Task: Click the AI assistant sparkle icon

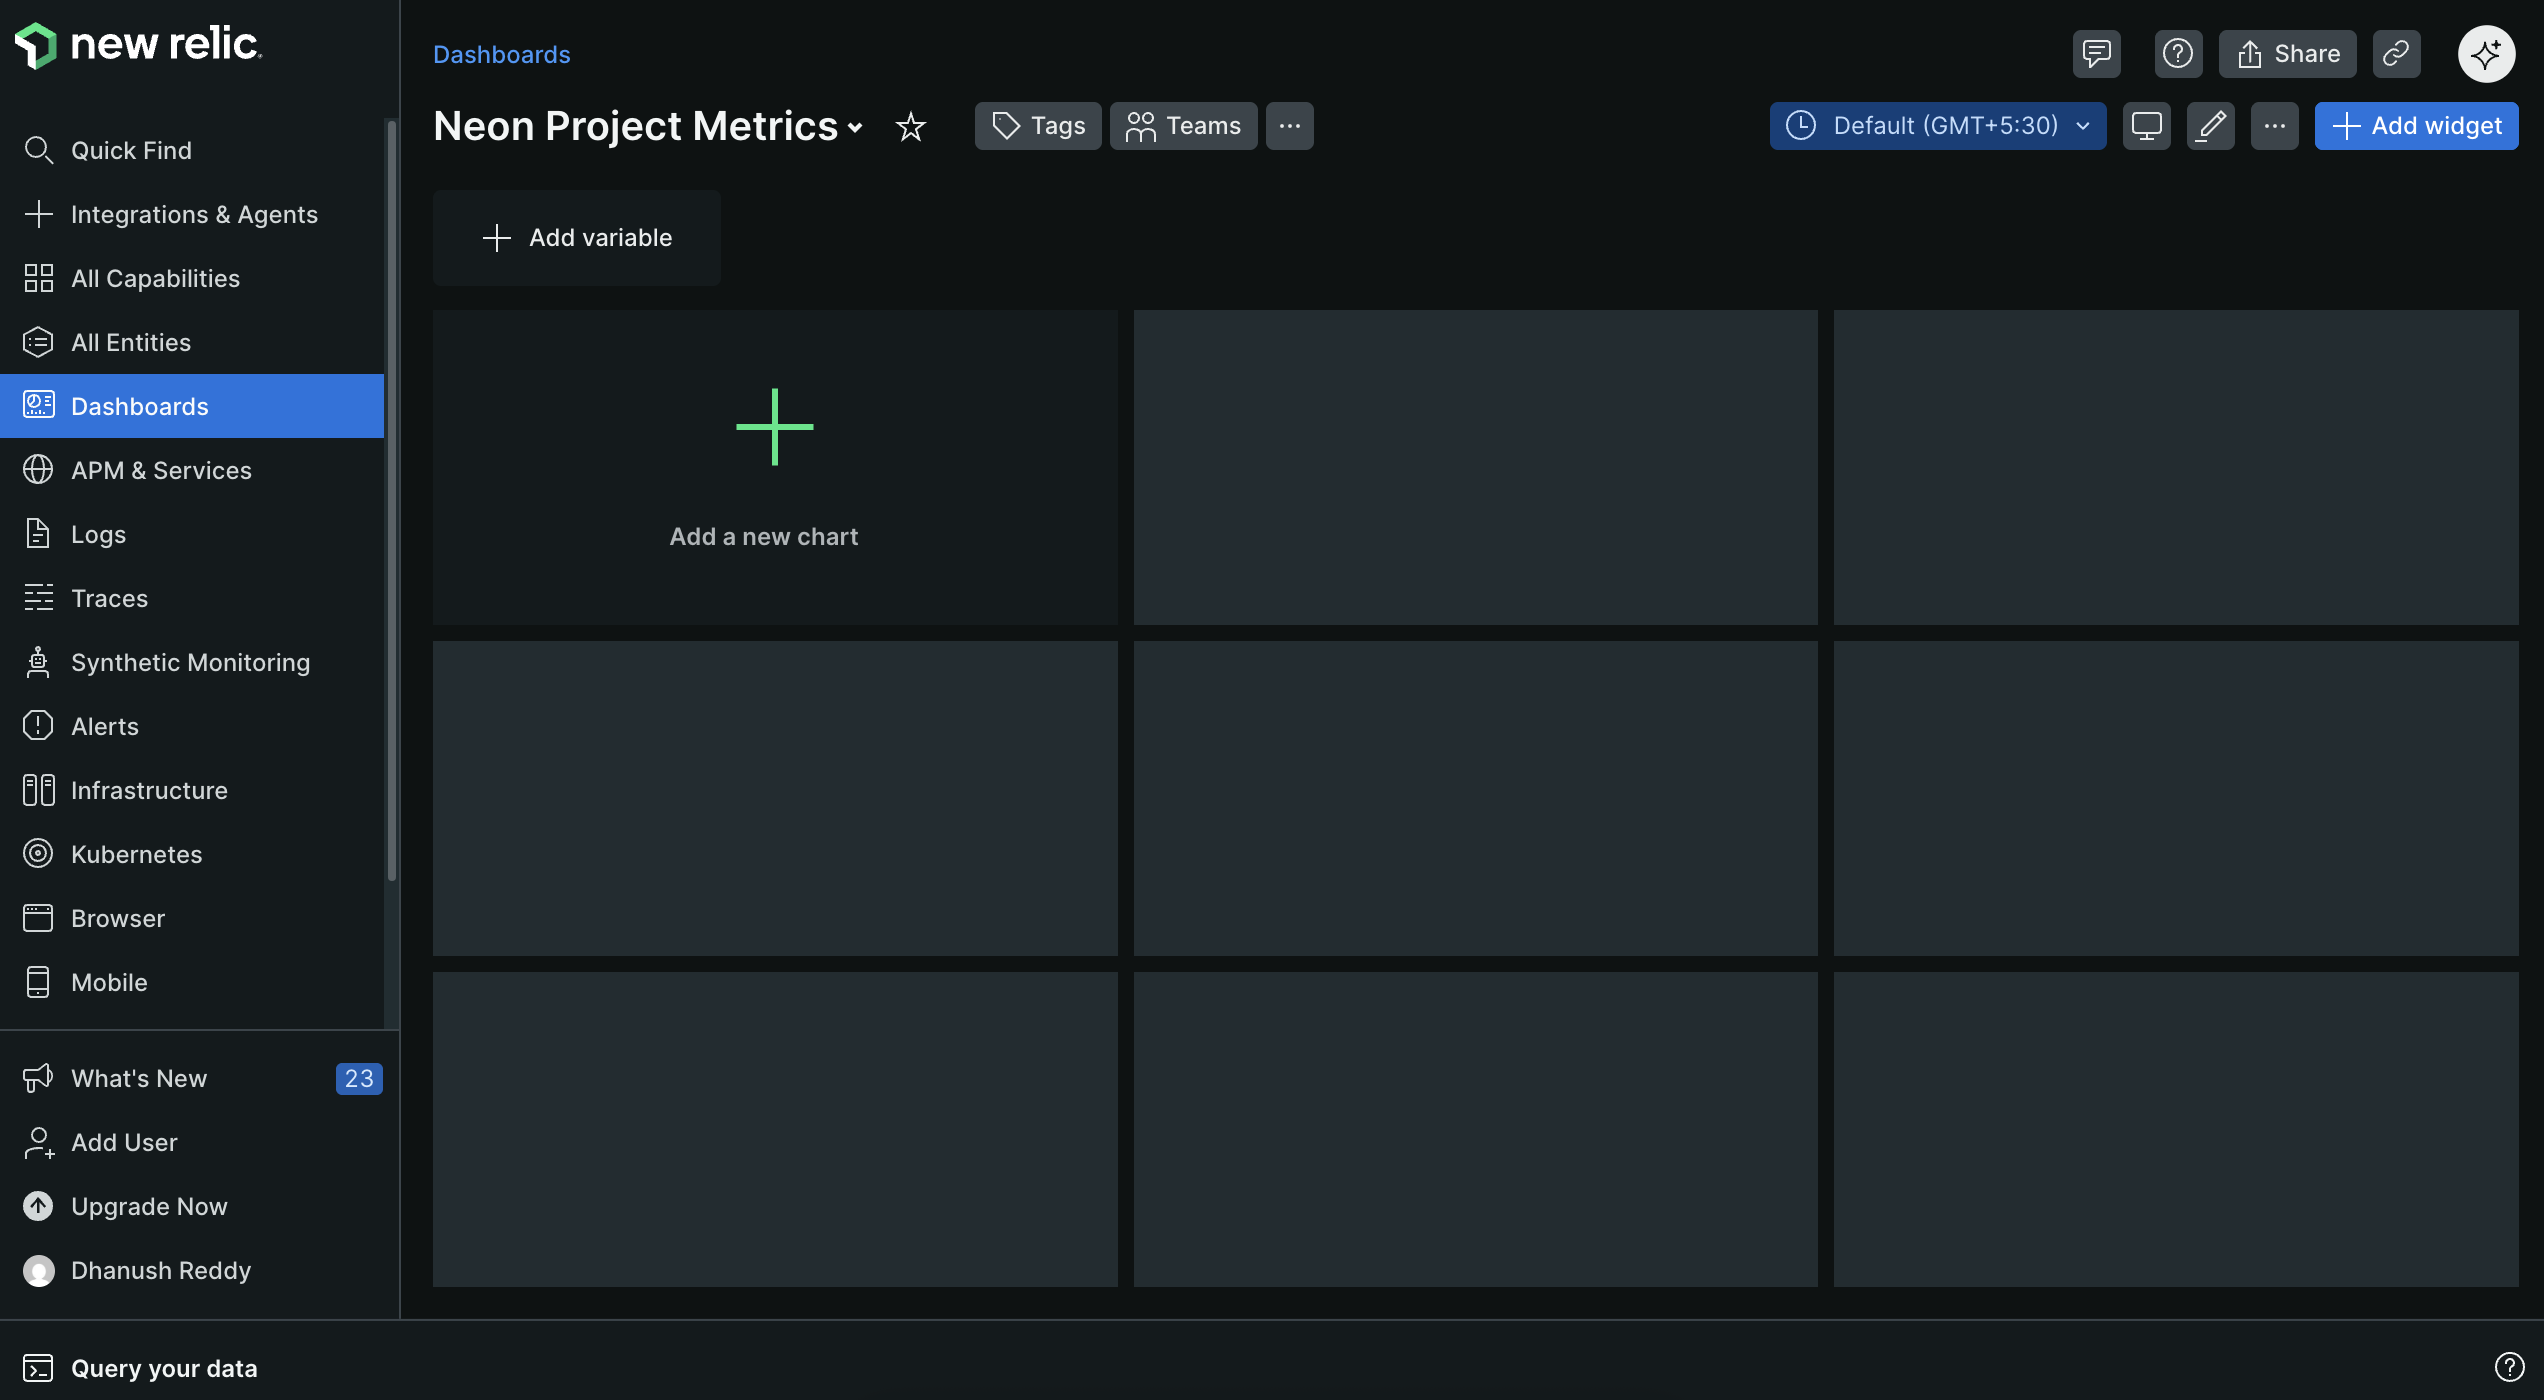Action: (x=2487, y=53)
